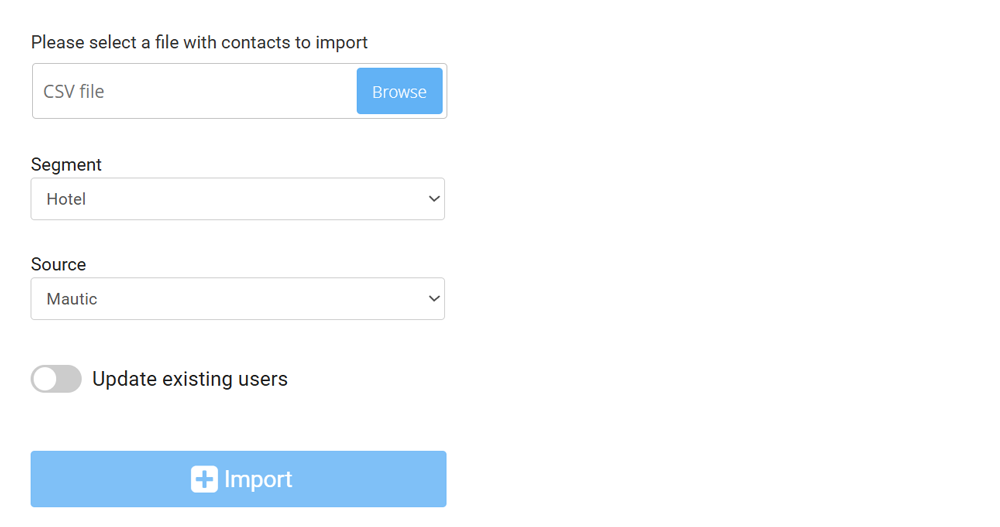This screenshot has width=1000, height=527.
Task: Submit with the blue Import button
Action: (239, 479)
